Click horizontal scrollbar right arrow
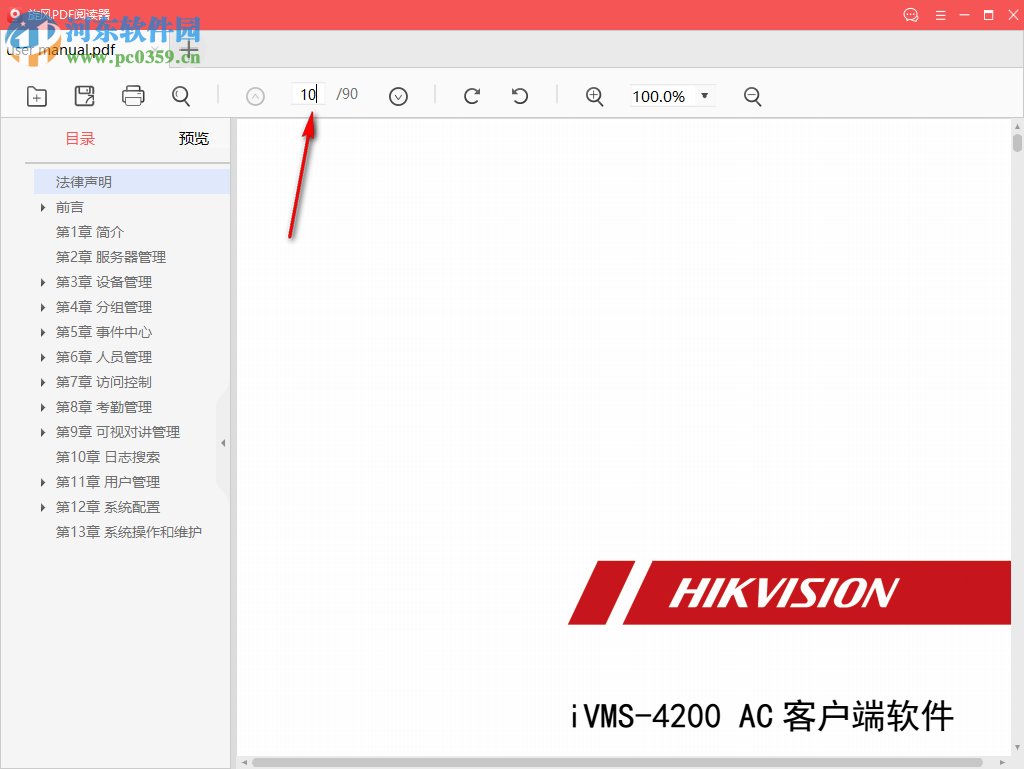 [x=1002, y=762]
